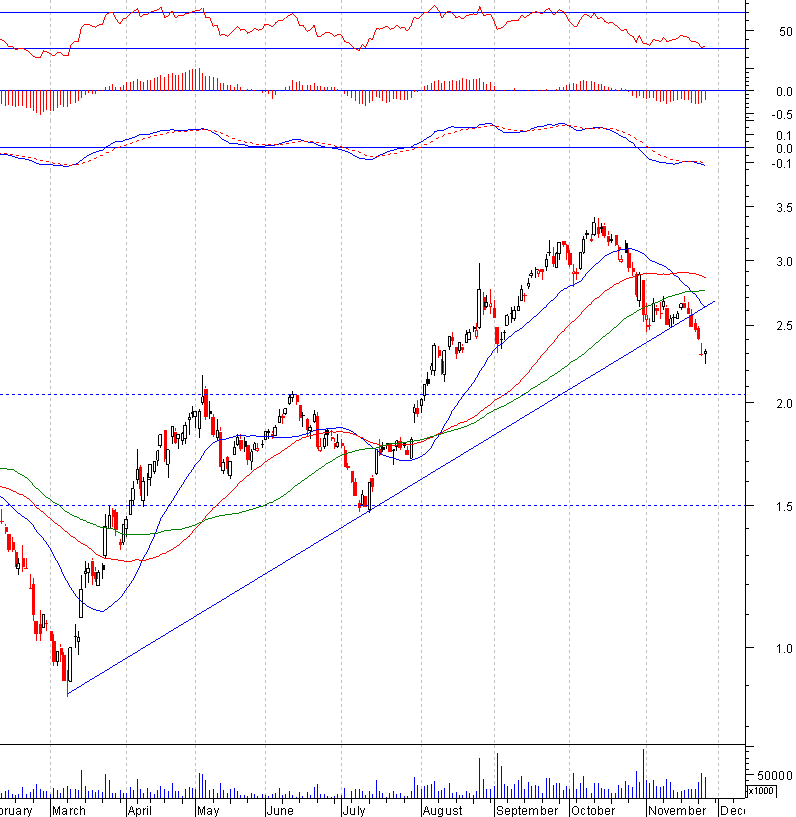Click the November label on the time axis
Viewport: 796px width, 817px height.
[x=677, y=810]
